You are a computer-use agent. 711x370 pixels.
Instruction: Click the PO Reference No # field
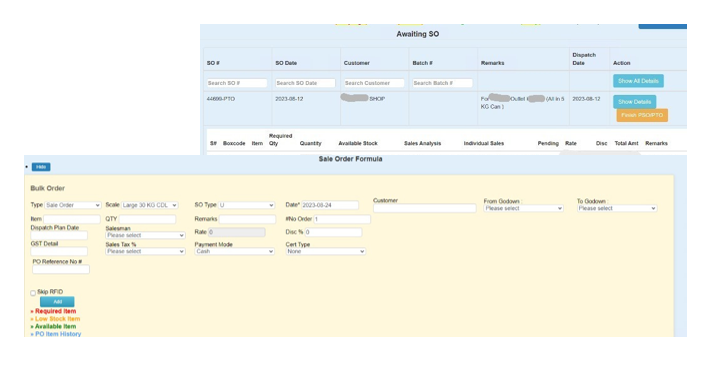[61, 269]
